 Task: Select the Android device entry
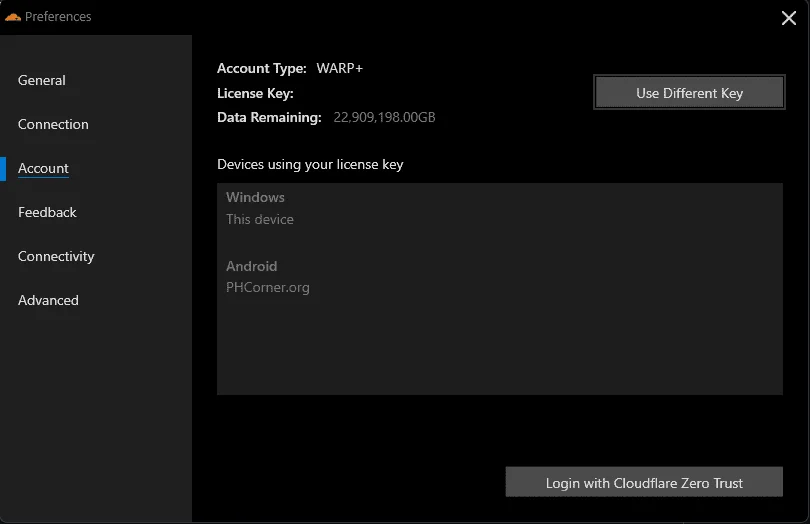pos(252,266)
